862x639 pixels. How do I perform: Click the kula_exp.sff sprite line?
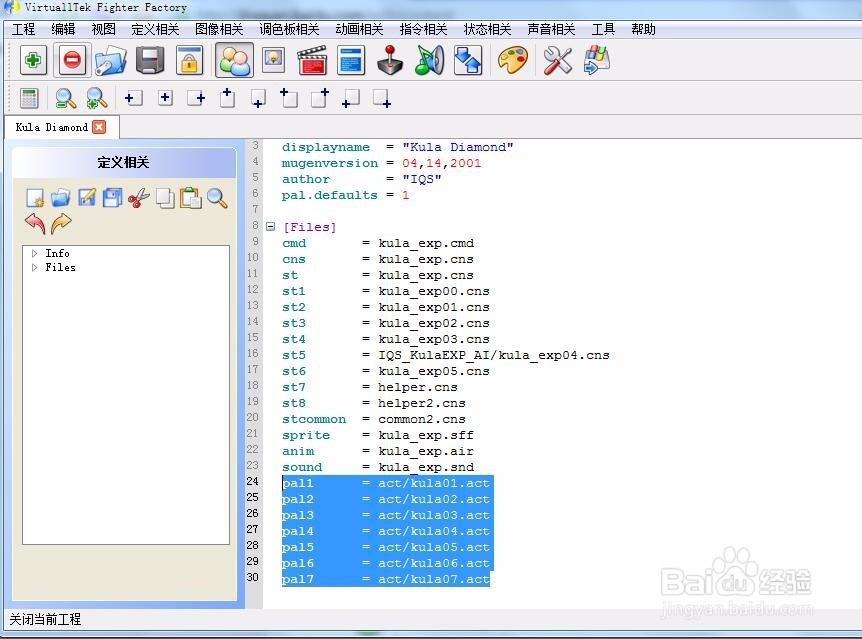(378, 435)
